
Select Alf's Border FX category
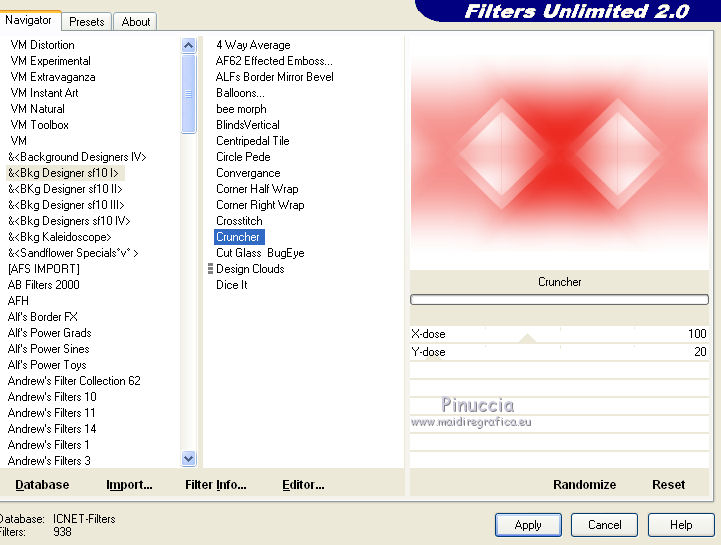pyautogui.click(x=43, y=317)
